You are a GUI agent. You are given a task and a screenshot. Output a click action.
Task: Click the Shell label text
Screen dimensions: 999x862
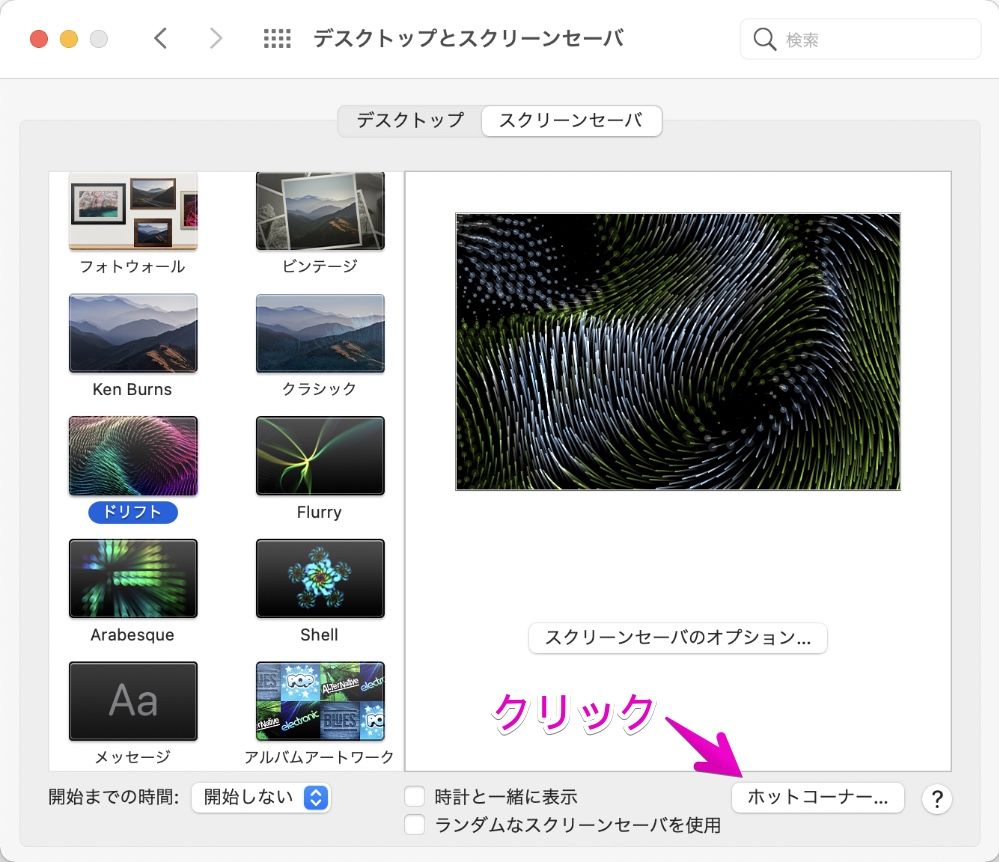(x=319, y=635)
